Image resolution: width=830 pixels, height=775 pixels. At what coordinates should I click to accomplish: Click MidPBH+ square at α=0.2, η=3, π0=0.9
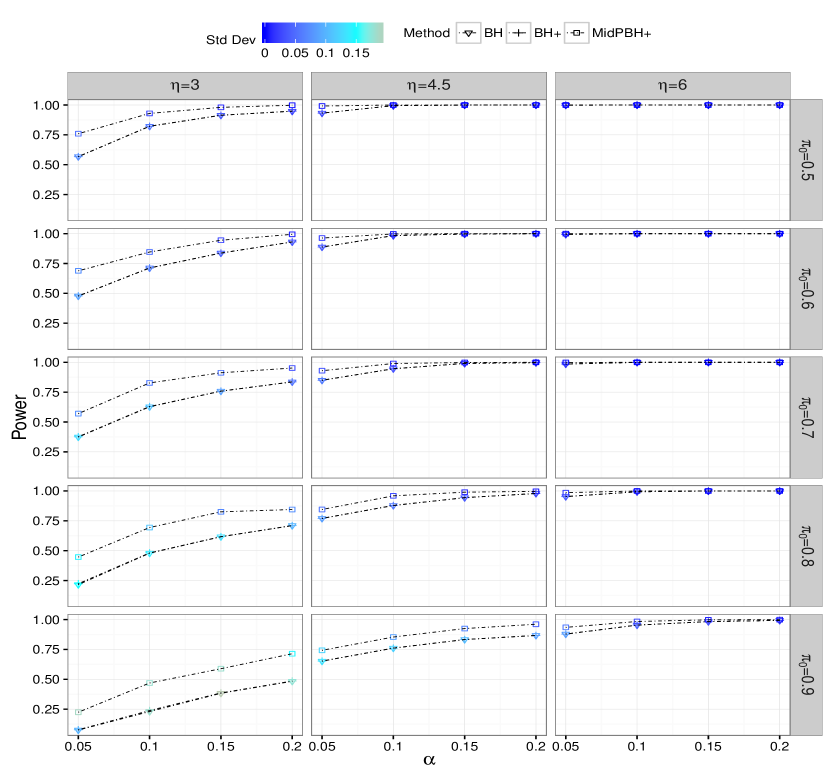(292, 654)
